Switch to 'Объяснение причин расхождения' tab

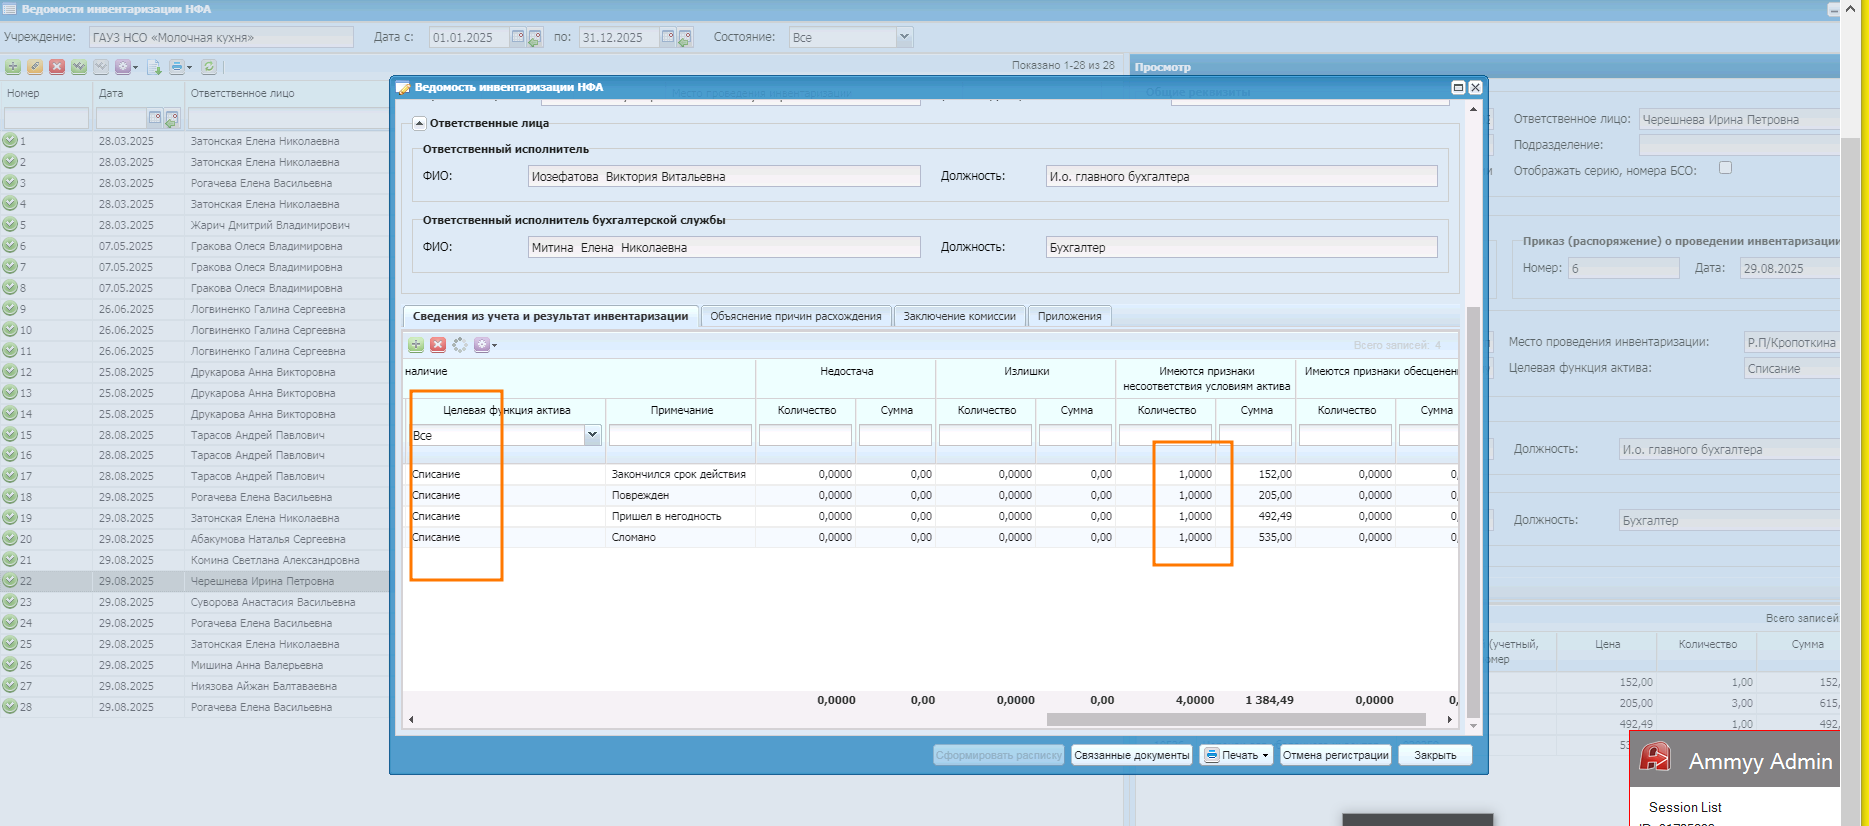(796, 316)
